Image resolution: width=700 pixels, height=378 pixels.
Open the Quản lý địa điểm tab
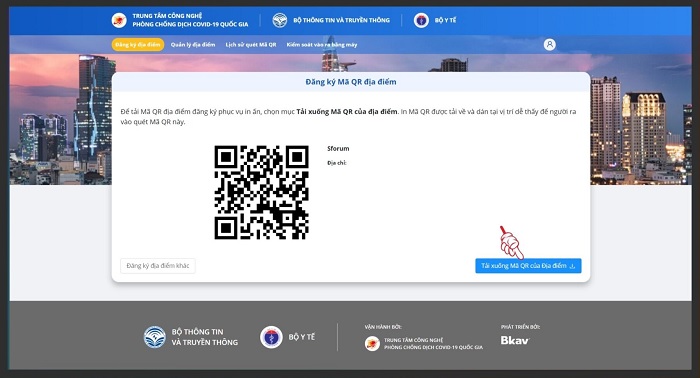point(193,45)
